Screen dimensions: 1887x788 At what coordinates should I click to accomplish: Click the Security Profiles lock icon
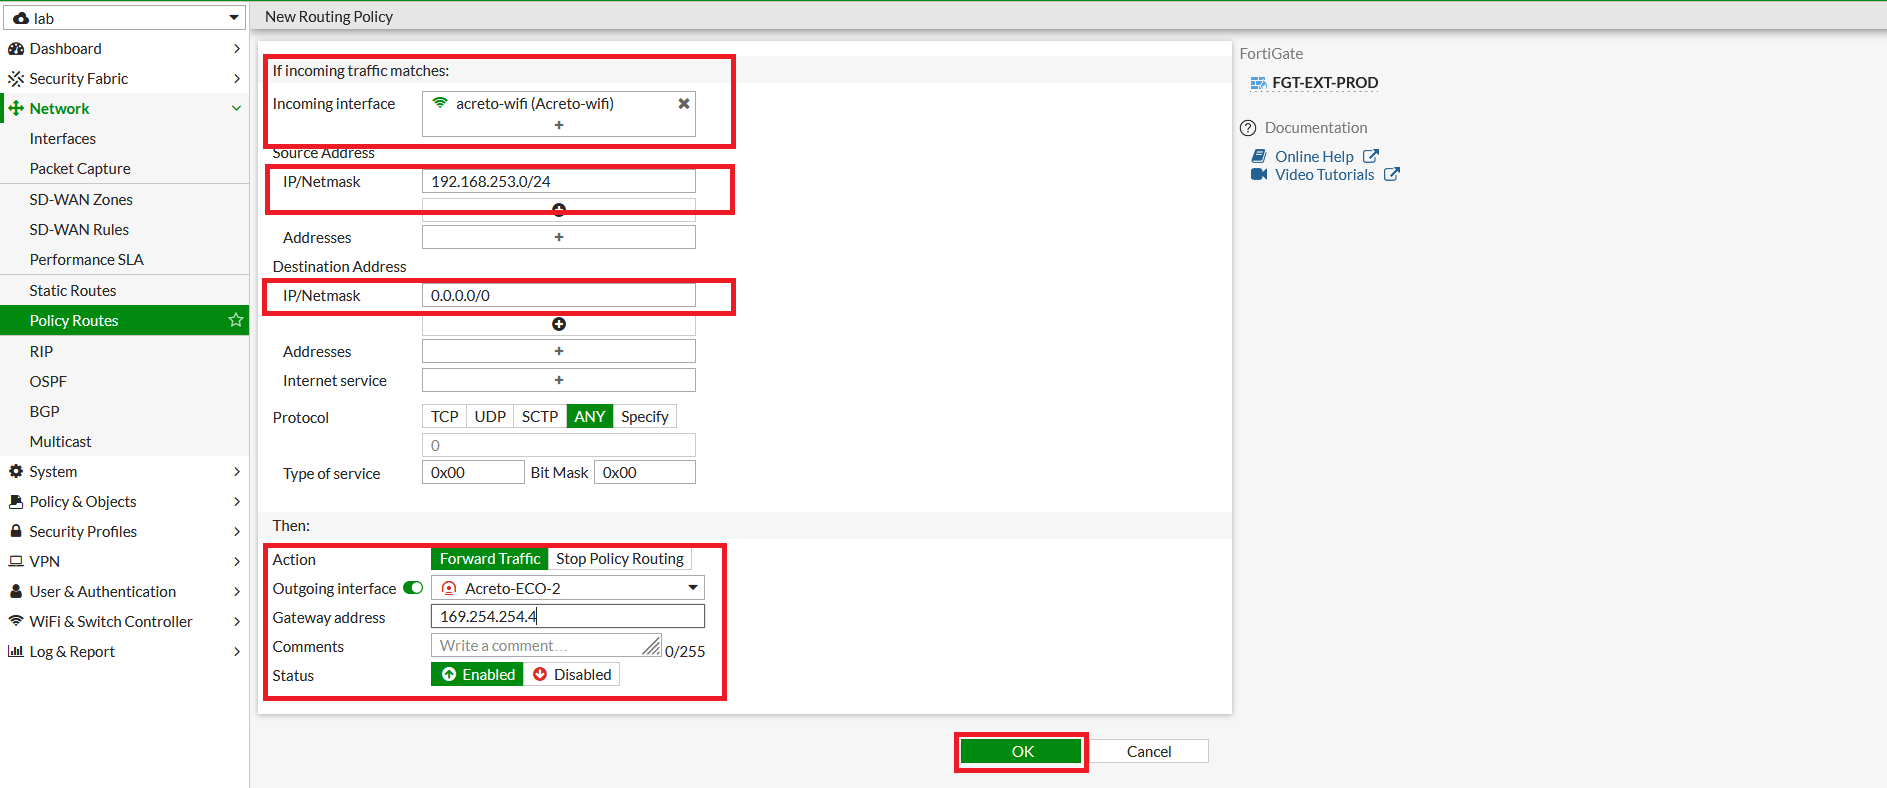click(x=16, y=532)
